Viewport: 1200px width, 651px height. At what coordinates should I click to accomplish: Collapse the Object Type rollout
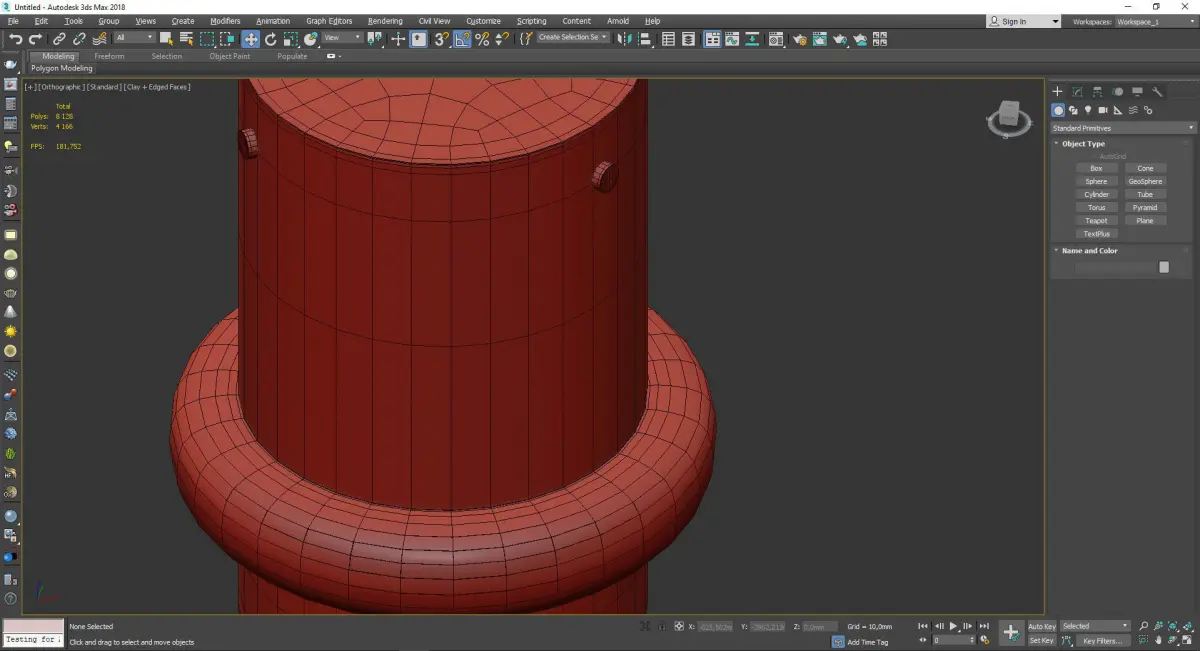[x=1083, y=144]
